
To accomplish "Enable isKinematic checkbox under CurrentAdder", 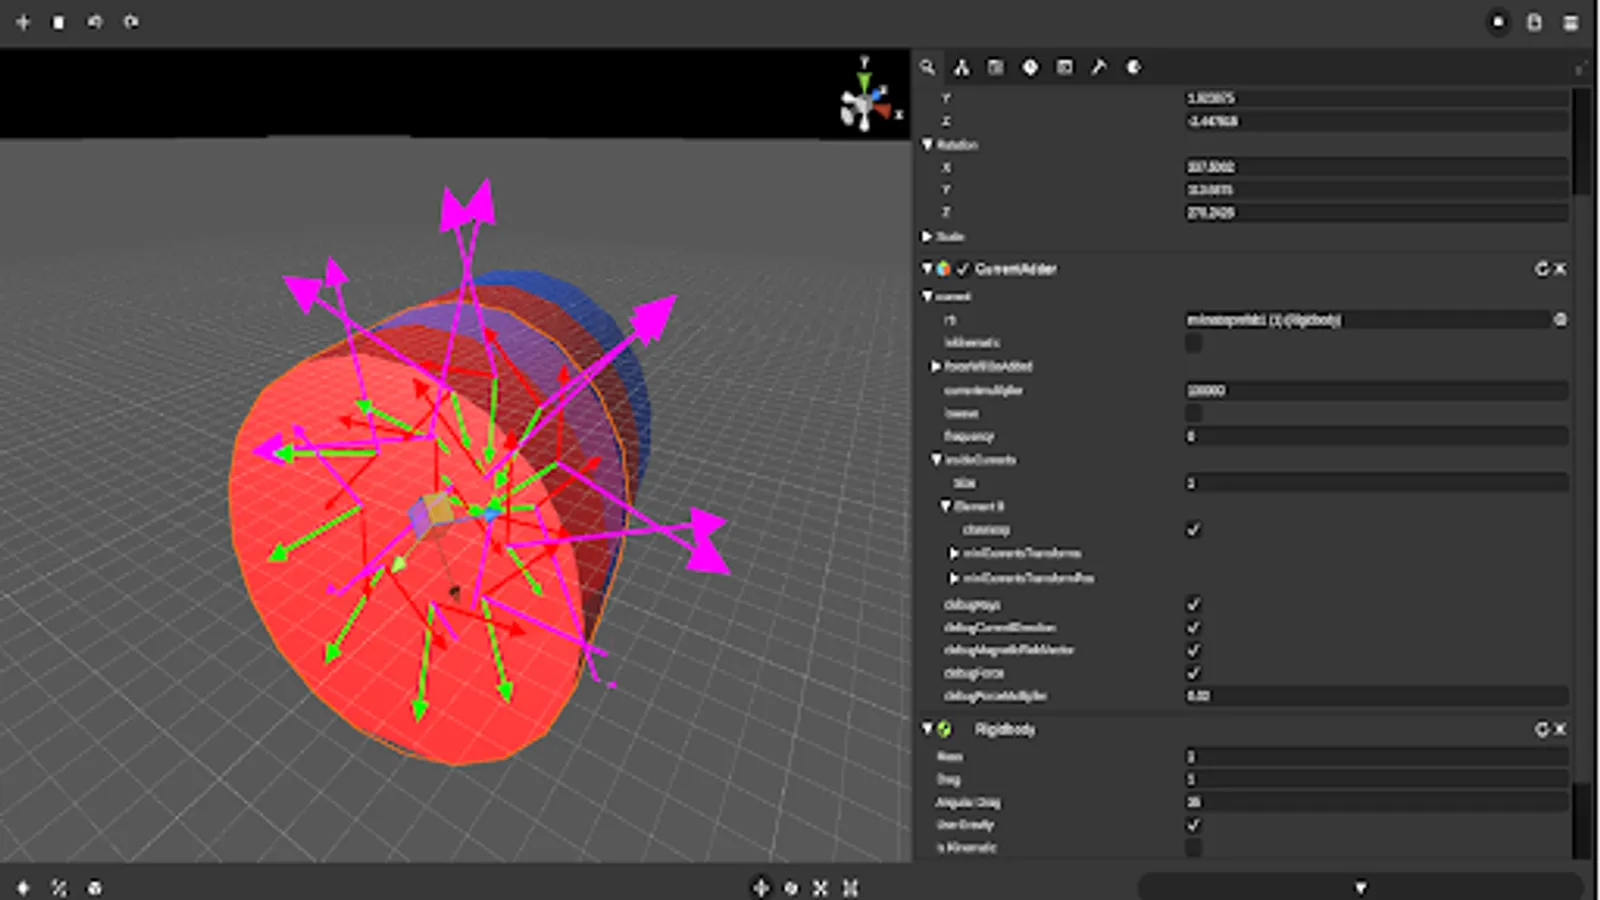I will click(x=1193, y=343).
